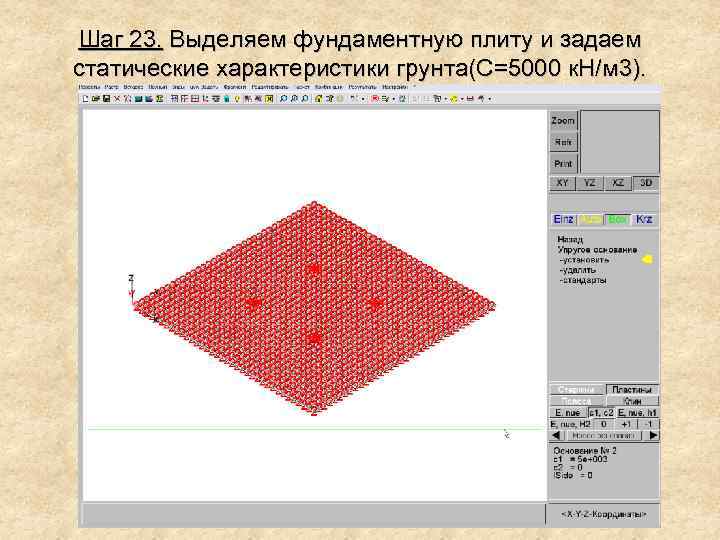The height and width of the screenshot is (540, 720).
Task: Click the left arrow previous foundation
Action: (x=556, y=435)
